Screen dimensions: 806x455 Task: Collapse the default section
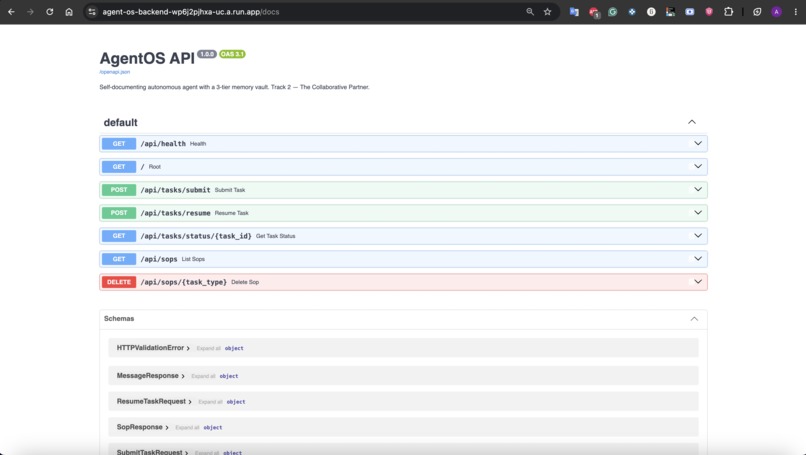click(x=692, y=122)
